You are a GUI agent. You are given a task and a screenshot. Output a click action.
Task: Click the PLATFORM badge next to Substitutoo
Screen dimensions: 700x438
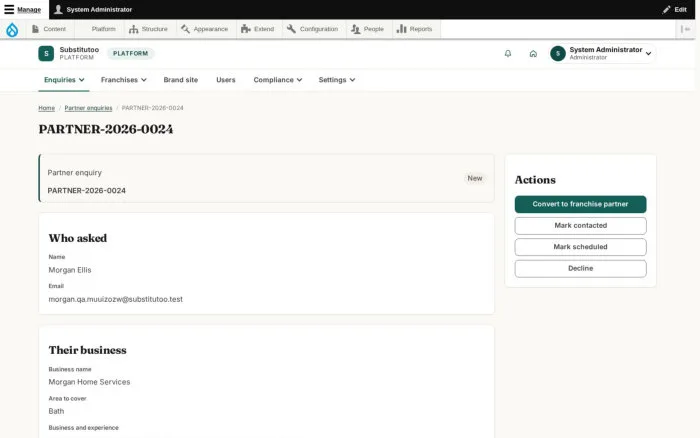coord(130,54)
